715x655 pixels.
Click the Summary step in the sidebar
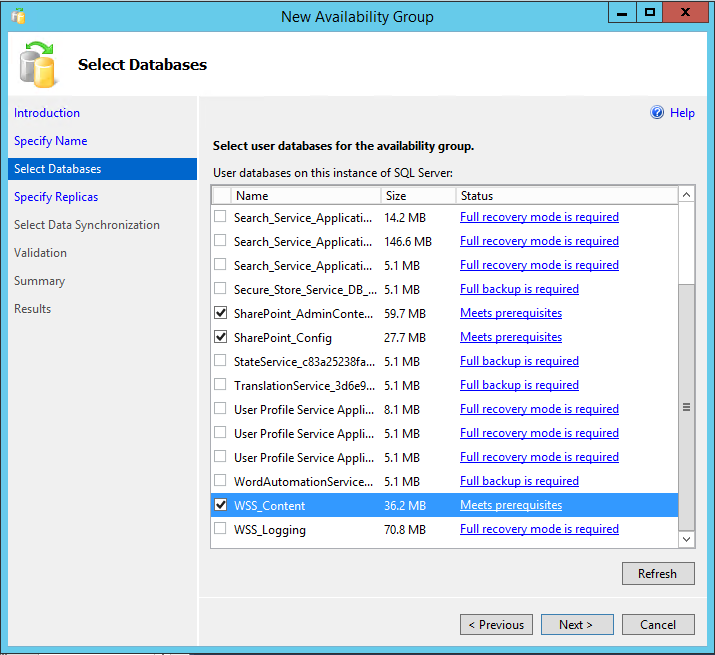click(x=39, y=281)
